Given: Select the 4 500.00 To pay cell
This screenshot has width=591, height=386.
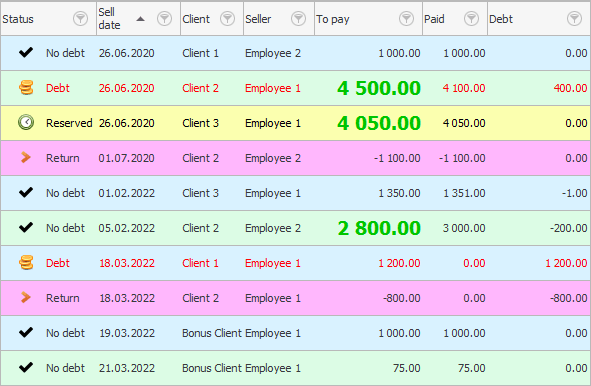Looking at the screenshot, I should click(x=379, y=88).
